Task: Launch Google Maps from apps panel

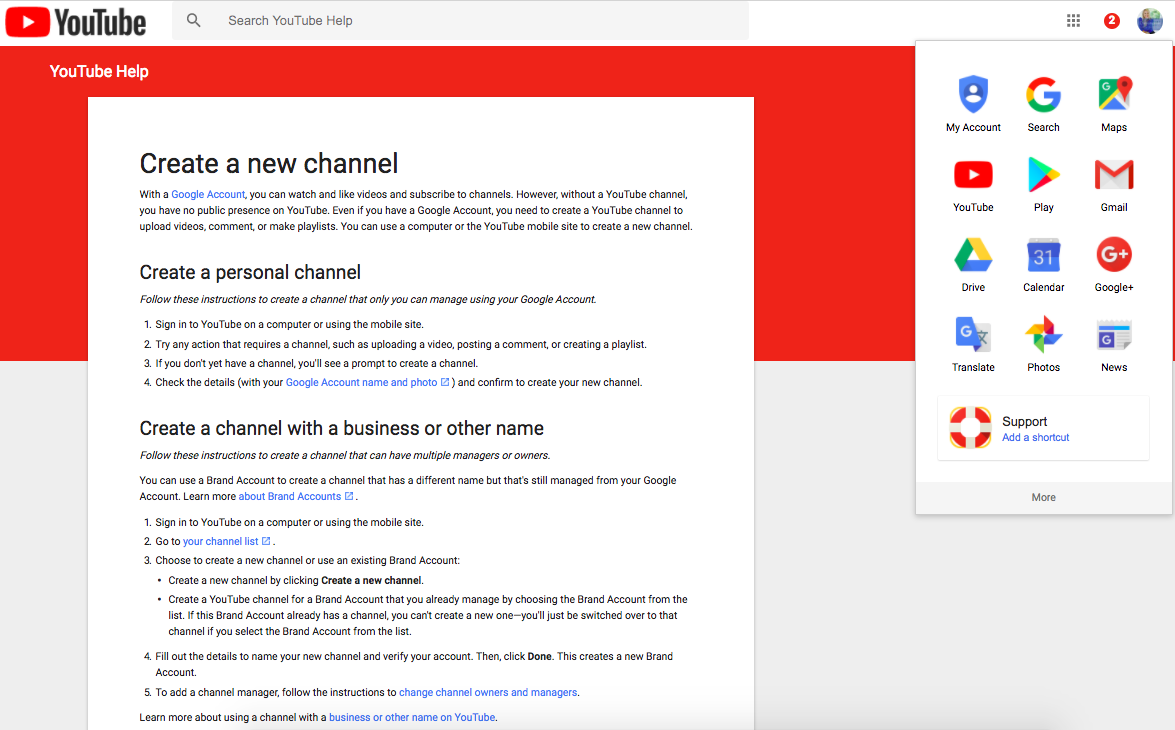Action: coord(1114,103)
